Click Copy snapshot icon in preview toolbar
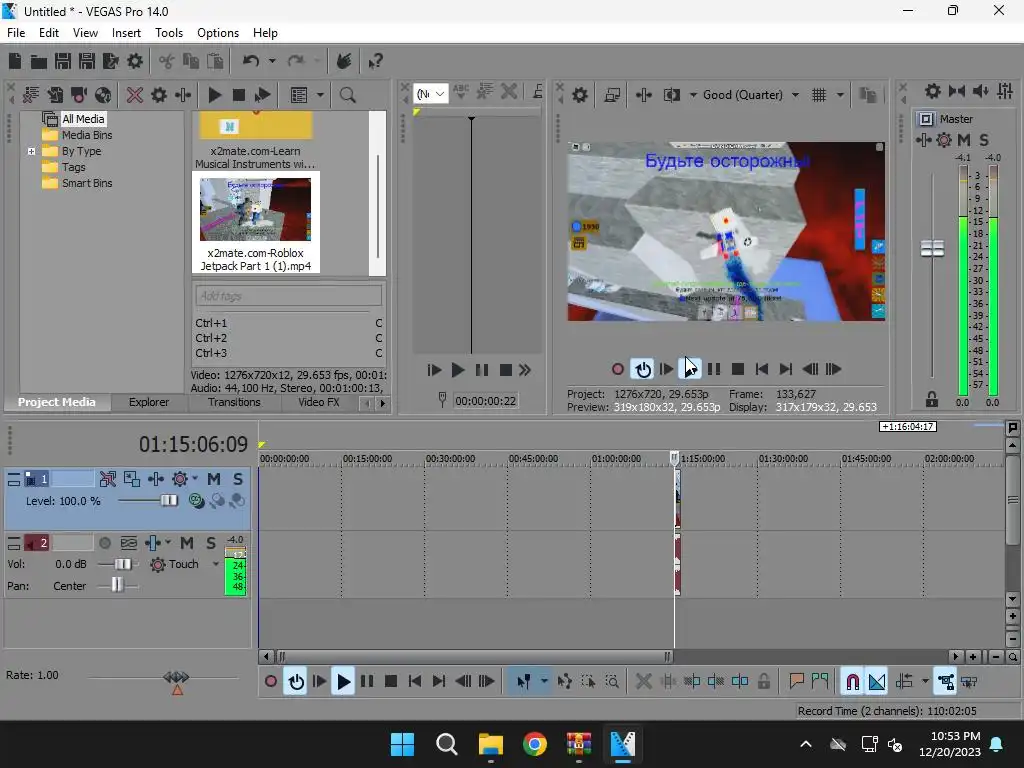The image size is (1024, 768). 868,95
